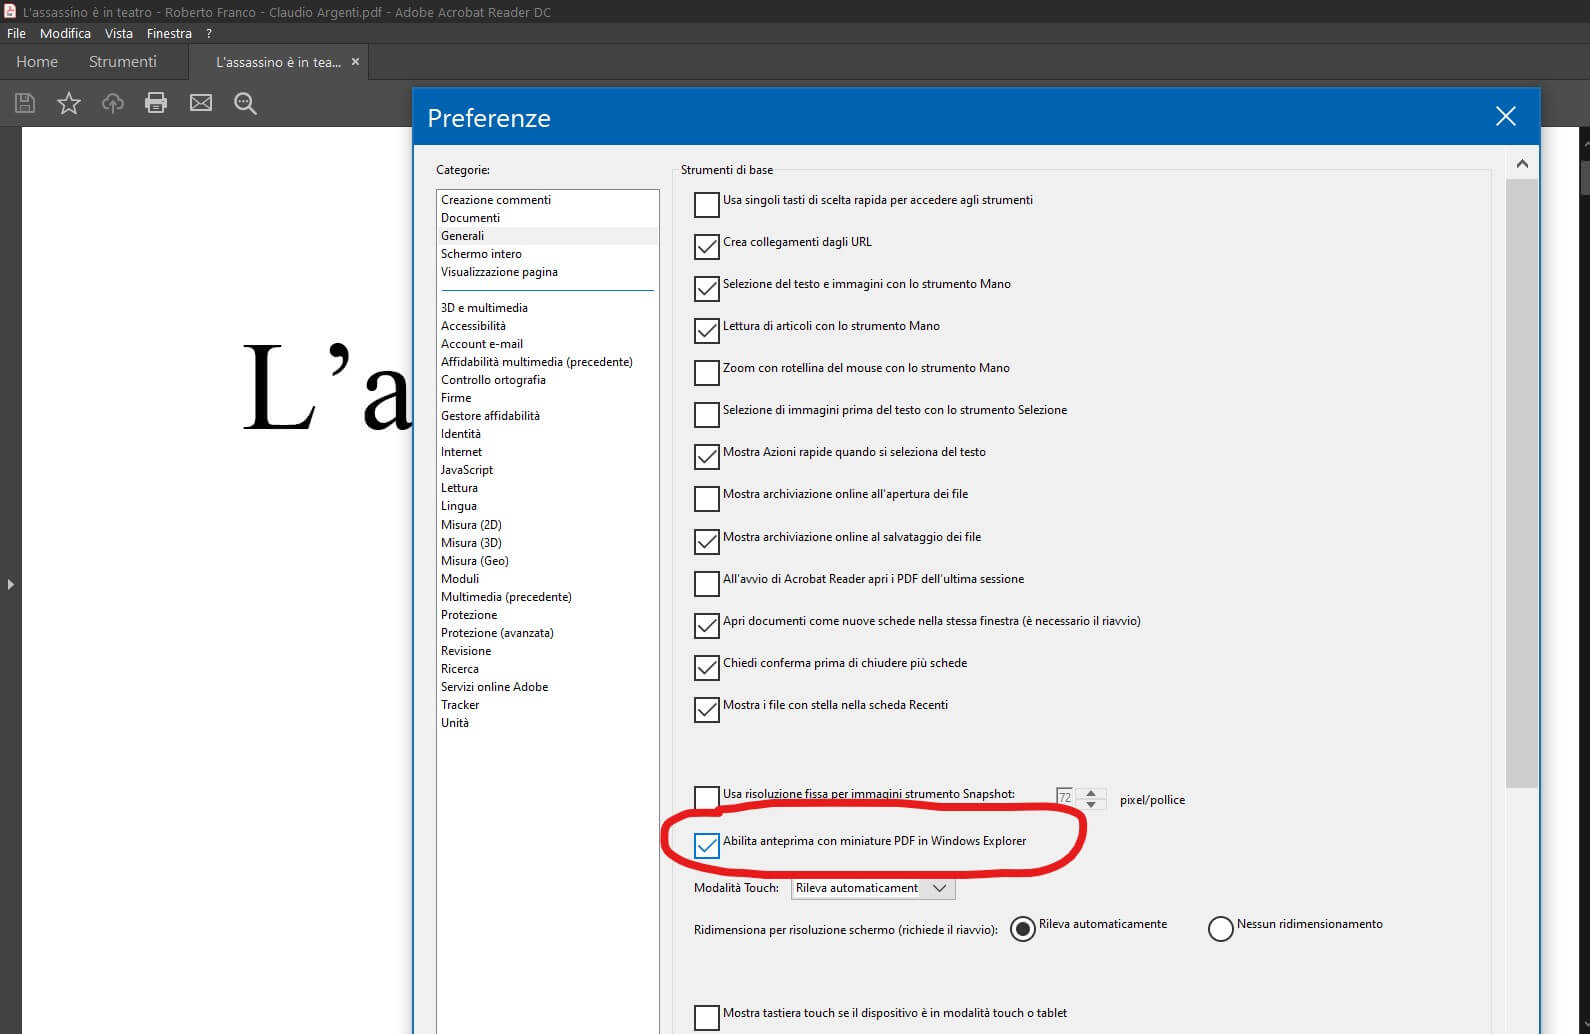Close the Preferenze dialog
Viewport: 1590px width, 1034px height.
(x=1505, y=117)
